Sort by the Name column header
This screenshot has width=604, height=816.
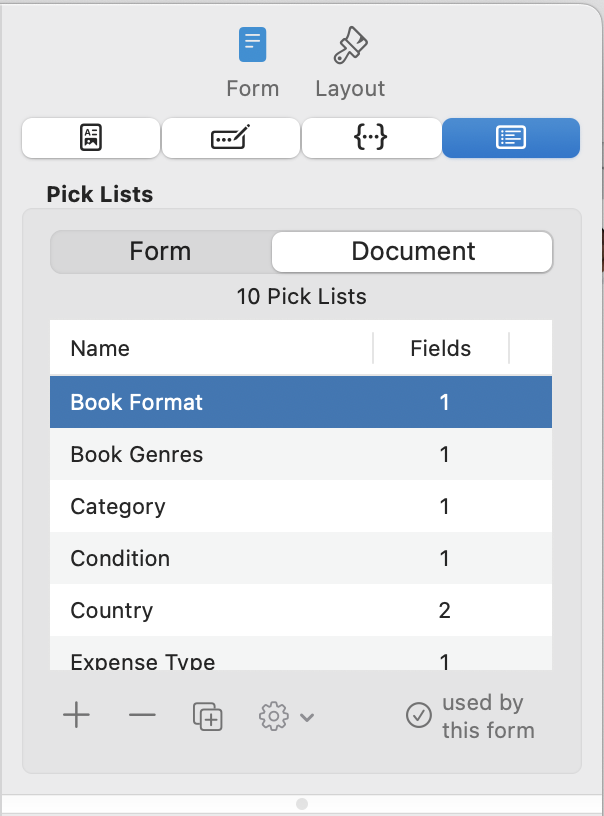click(x=100, y=348)
